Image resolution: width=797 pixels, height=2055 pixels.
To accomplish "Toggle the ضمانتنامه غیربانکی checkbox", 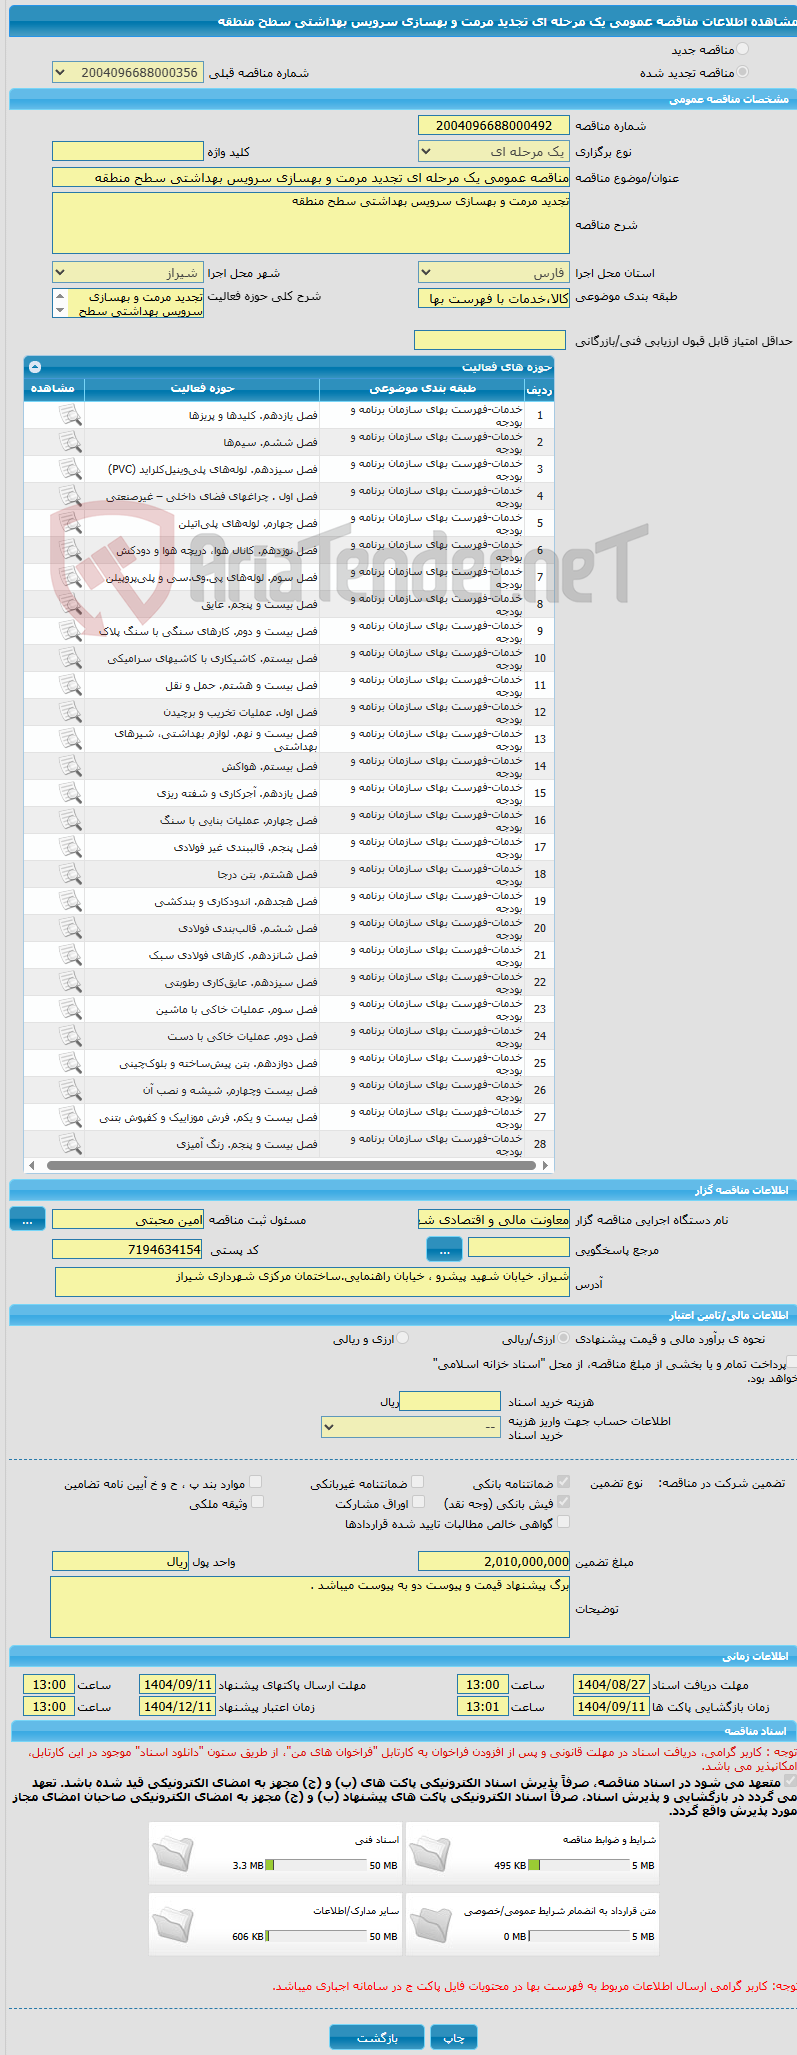I will pyautogui.click(x=417, y=1482).
